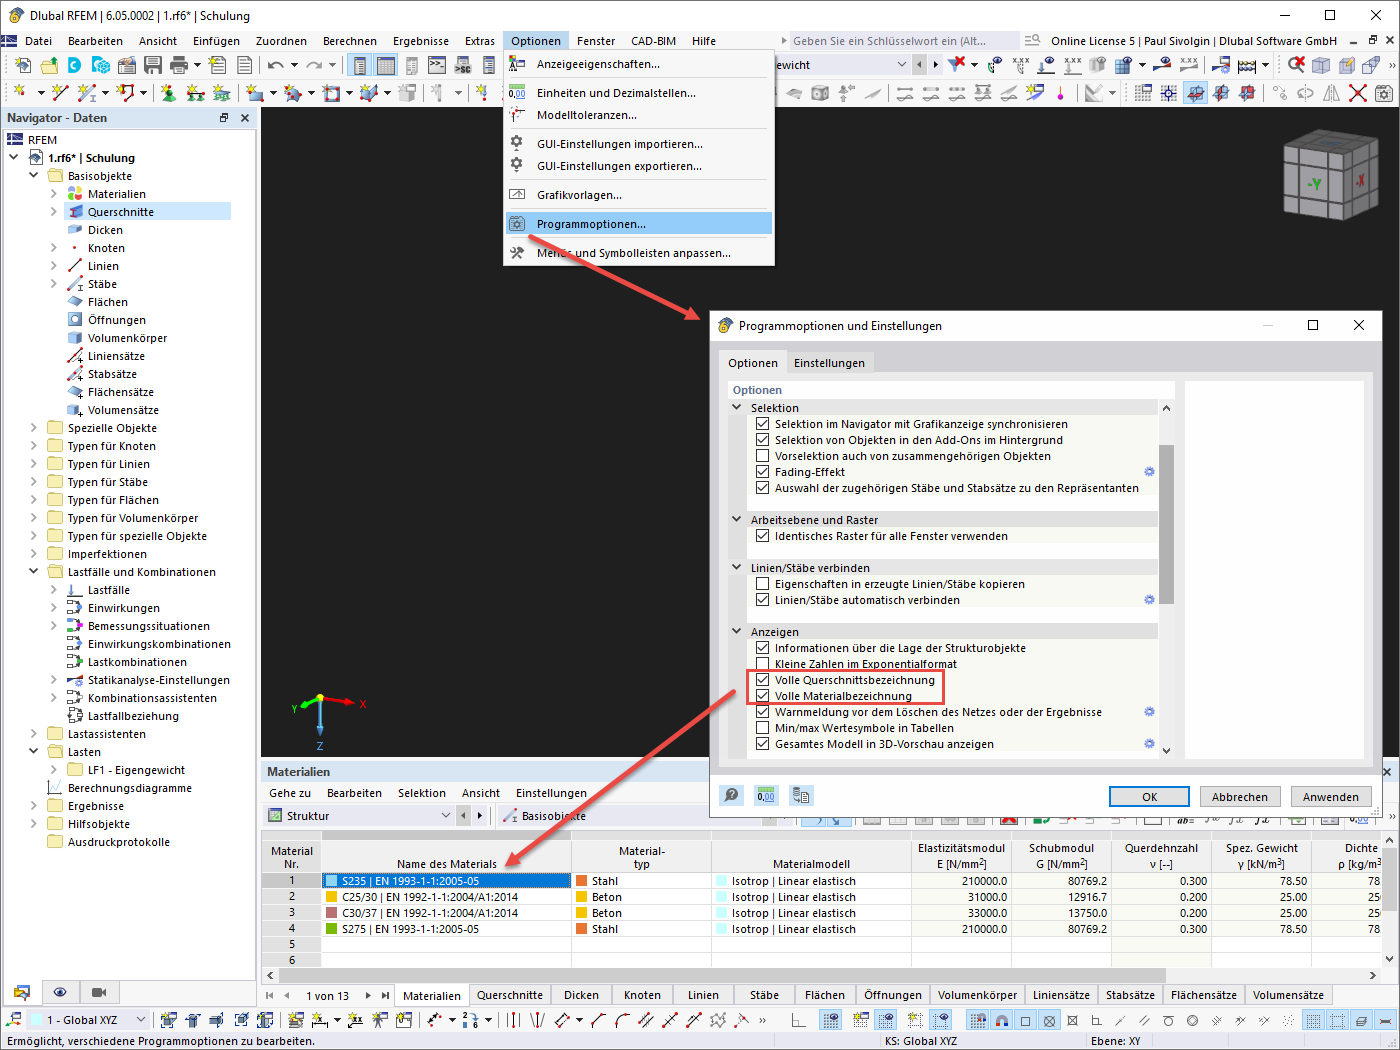The image size is (1400, 1050).
Task: Click Selektion in Materialien panel menu
Action: (x=422, y=793)
